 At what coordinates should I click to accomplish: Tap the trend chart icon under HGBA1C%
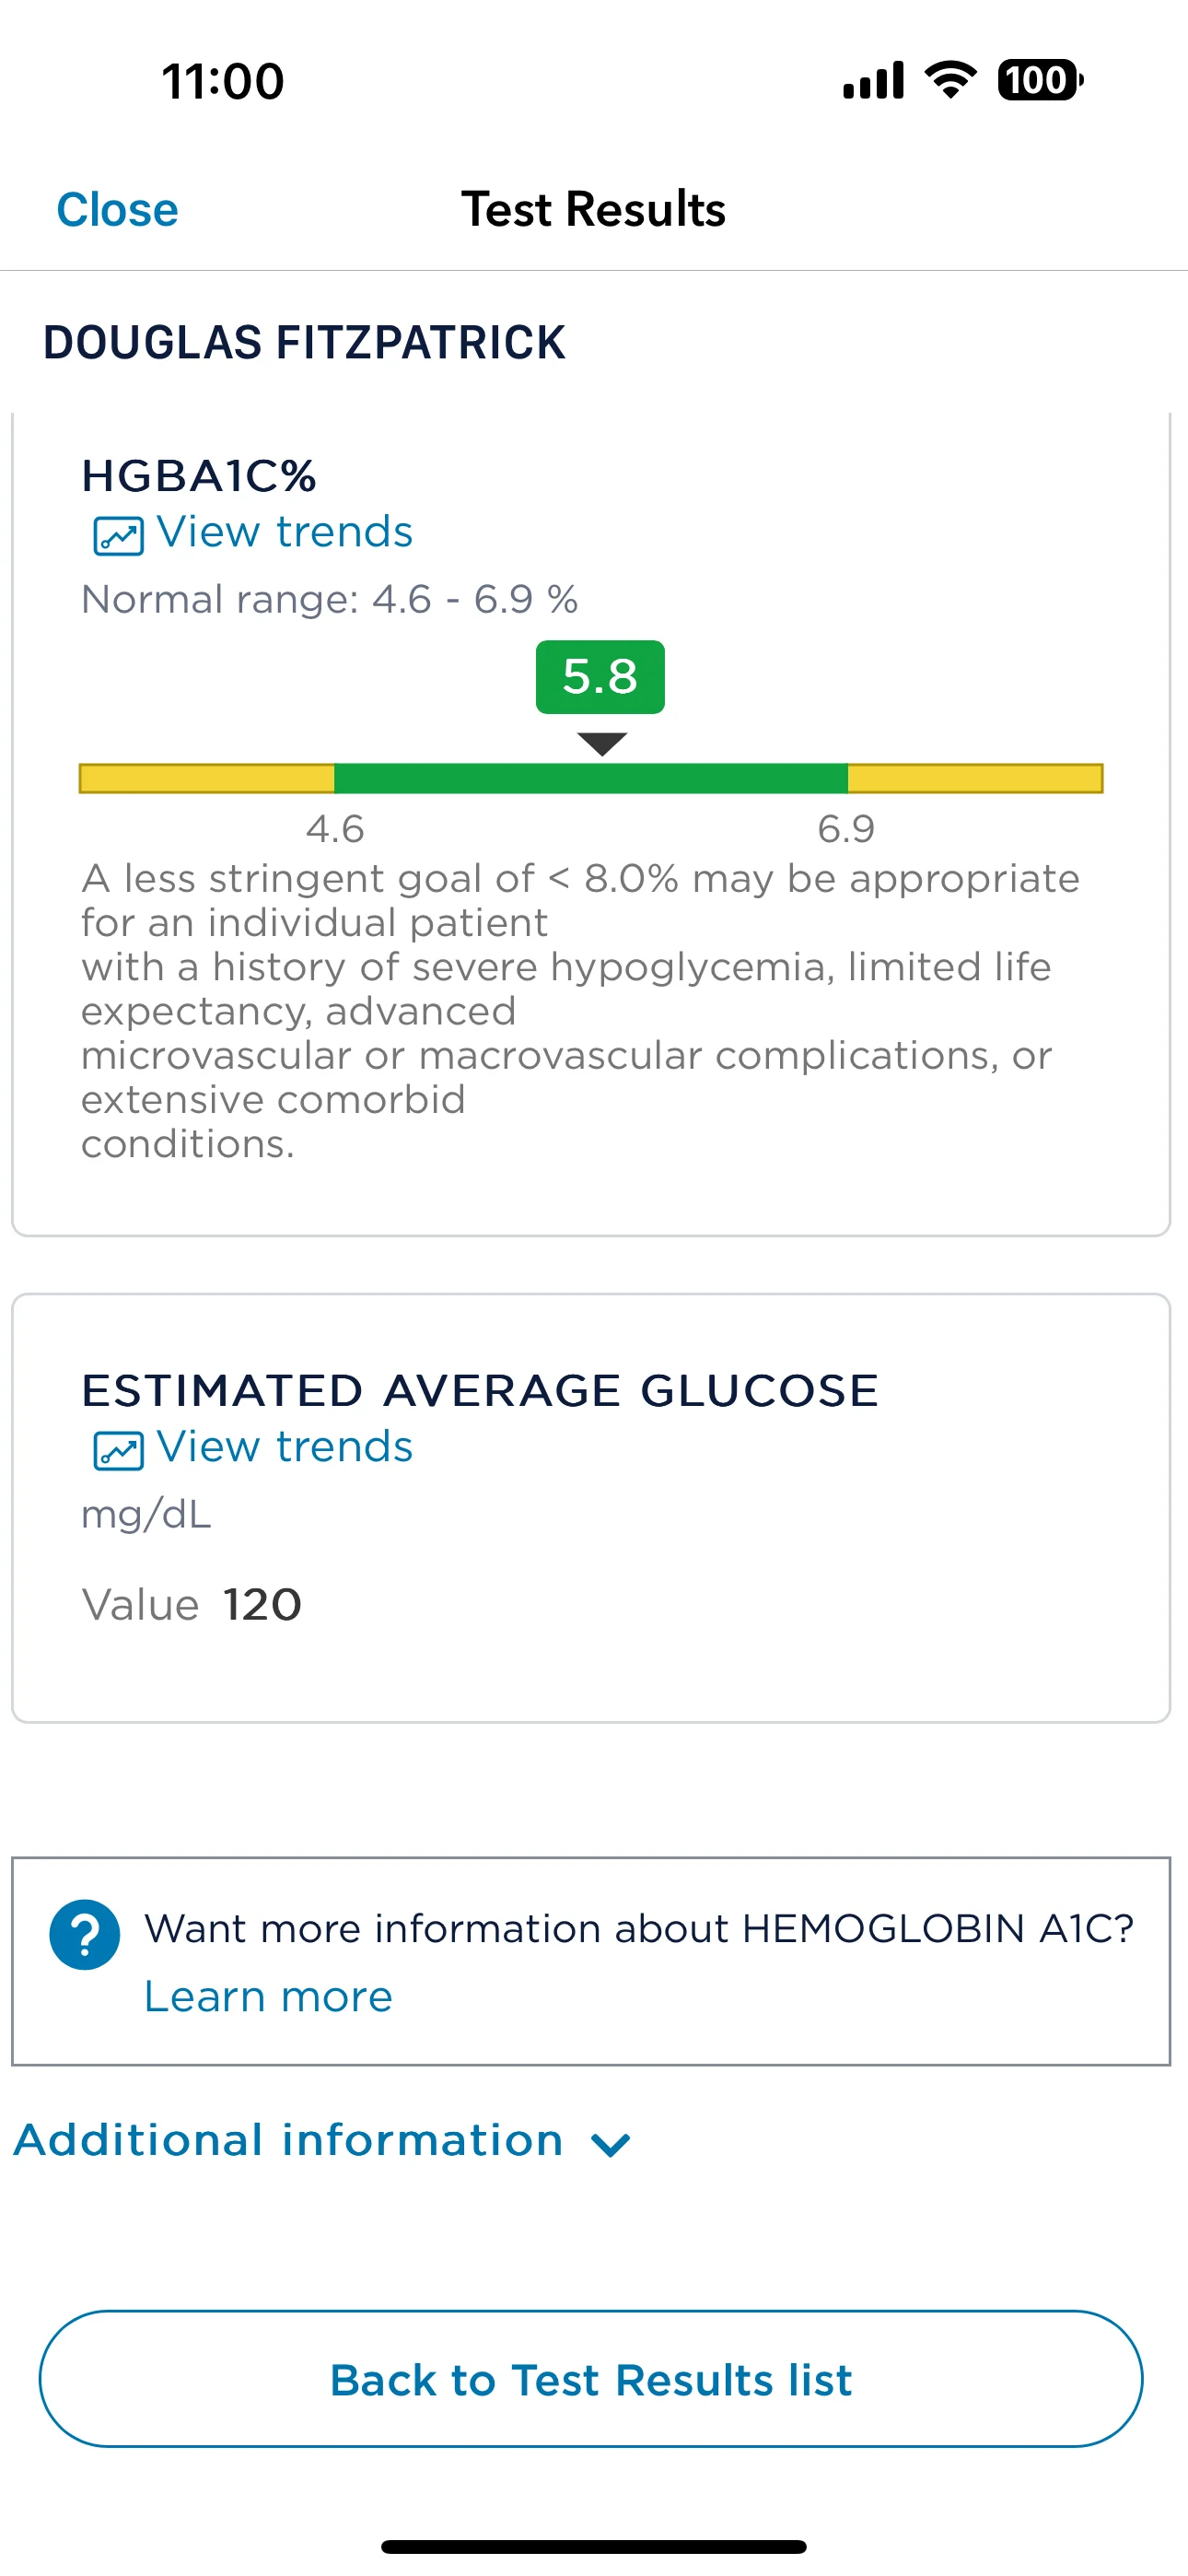pos(118,536)
